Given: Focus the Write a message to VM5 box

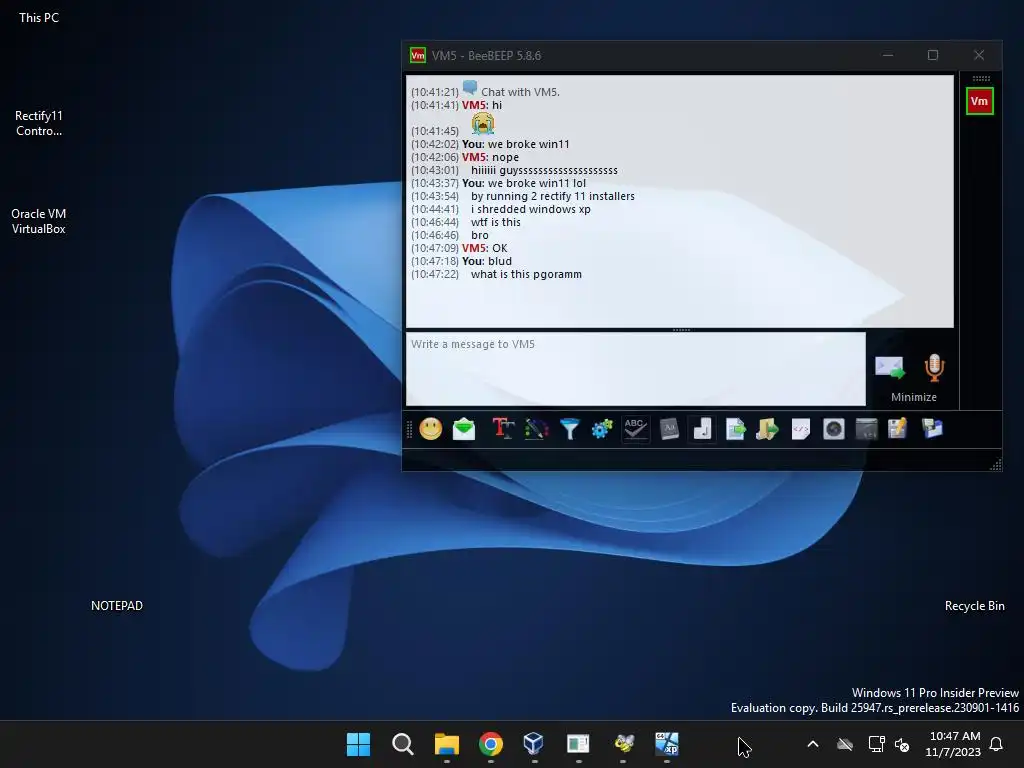Looking at the screenshot, I should pos(635,369).
